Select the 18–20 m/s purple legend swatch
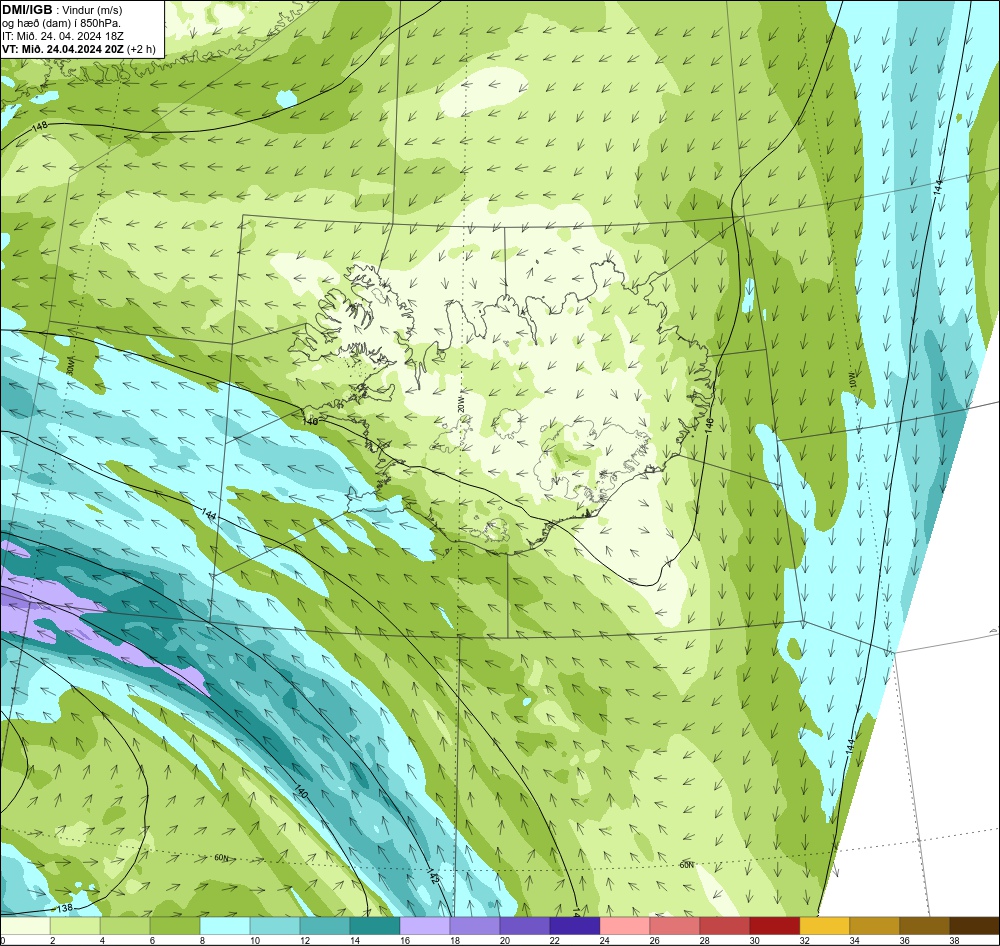The width and height of the screenshot is (1000, 946). [x=474, y=926]
